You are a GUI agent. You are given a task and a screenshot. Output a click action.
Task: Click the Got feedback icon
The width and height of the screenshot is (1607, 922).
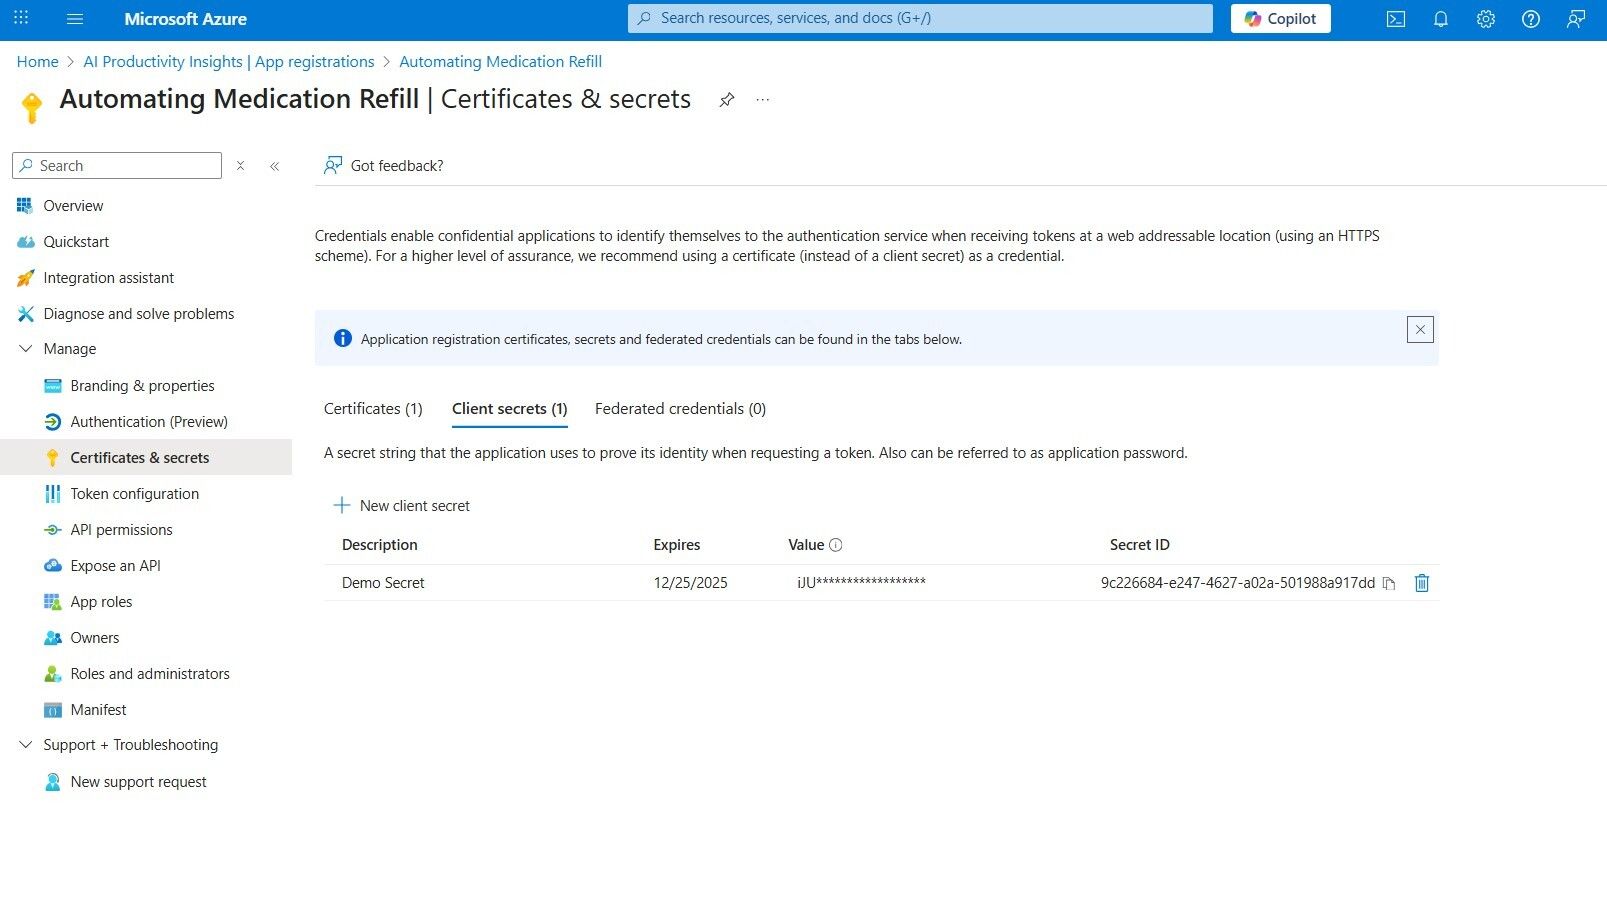click(x=333, y=165)
